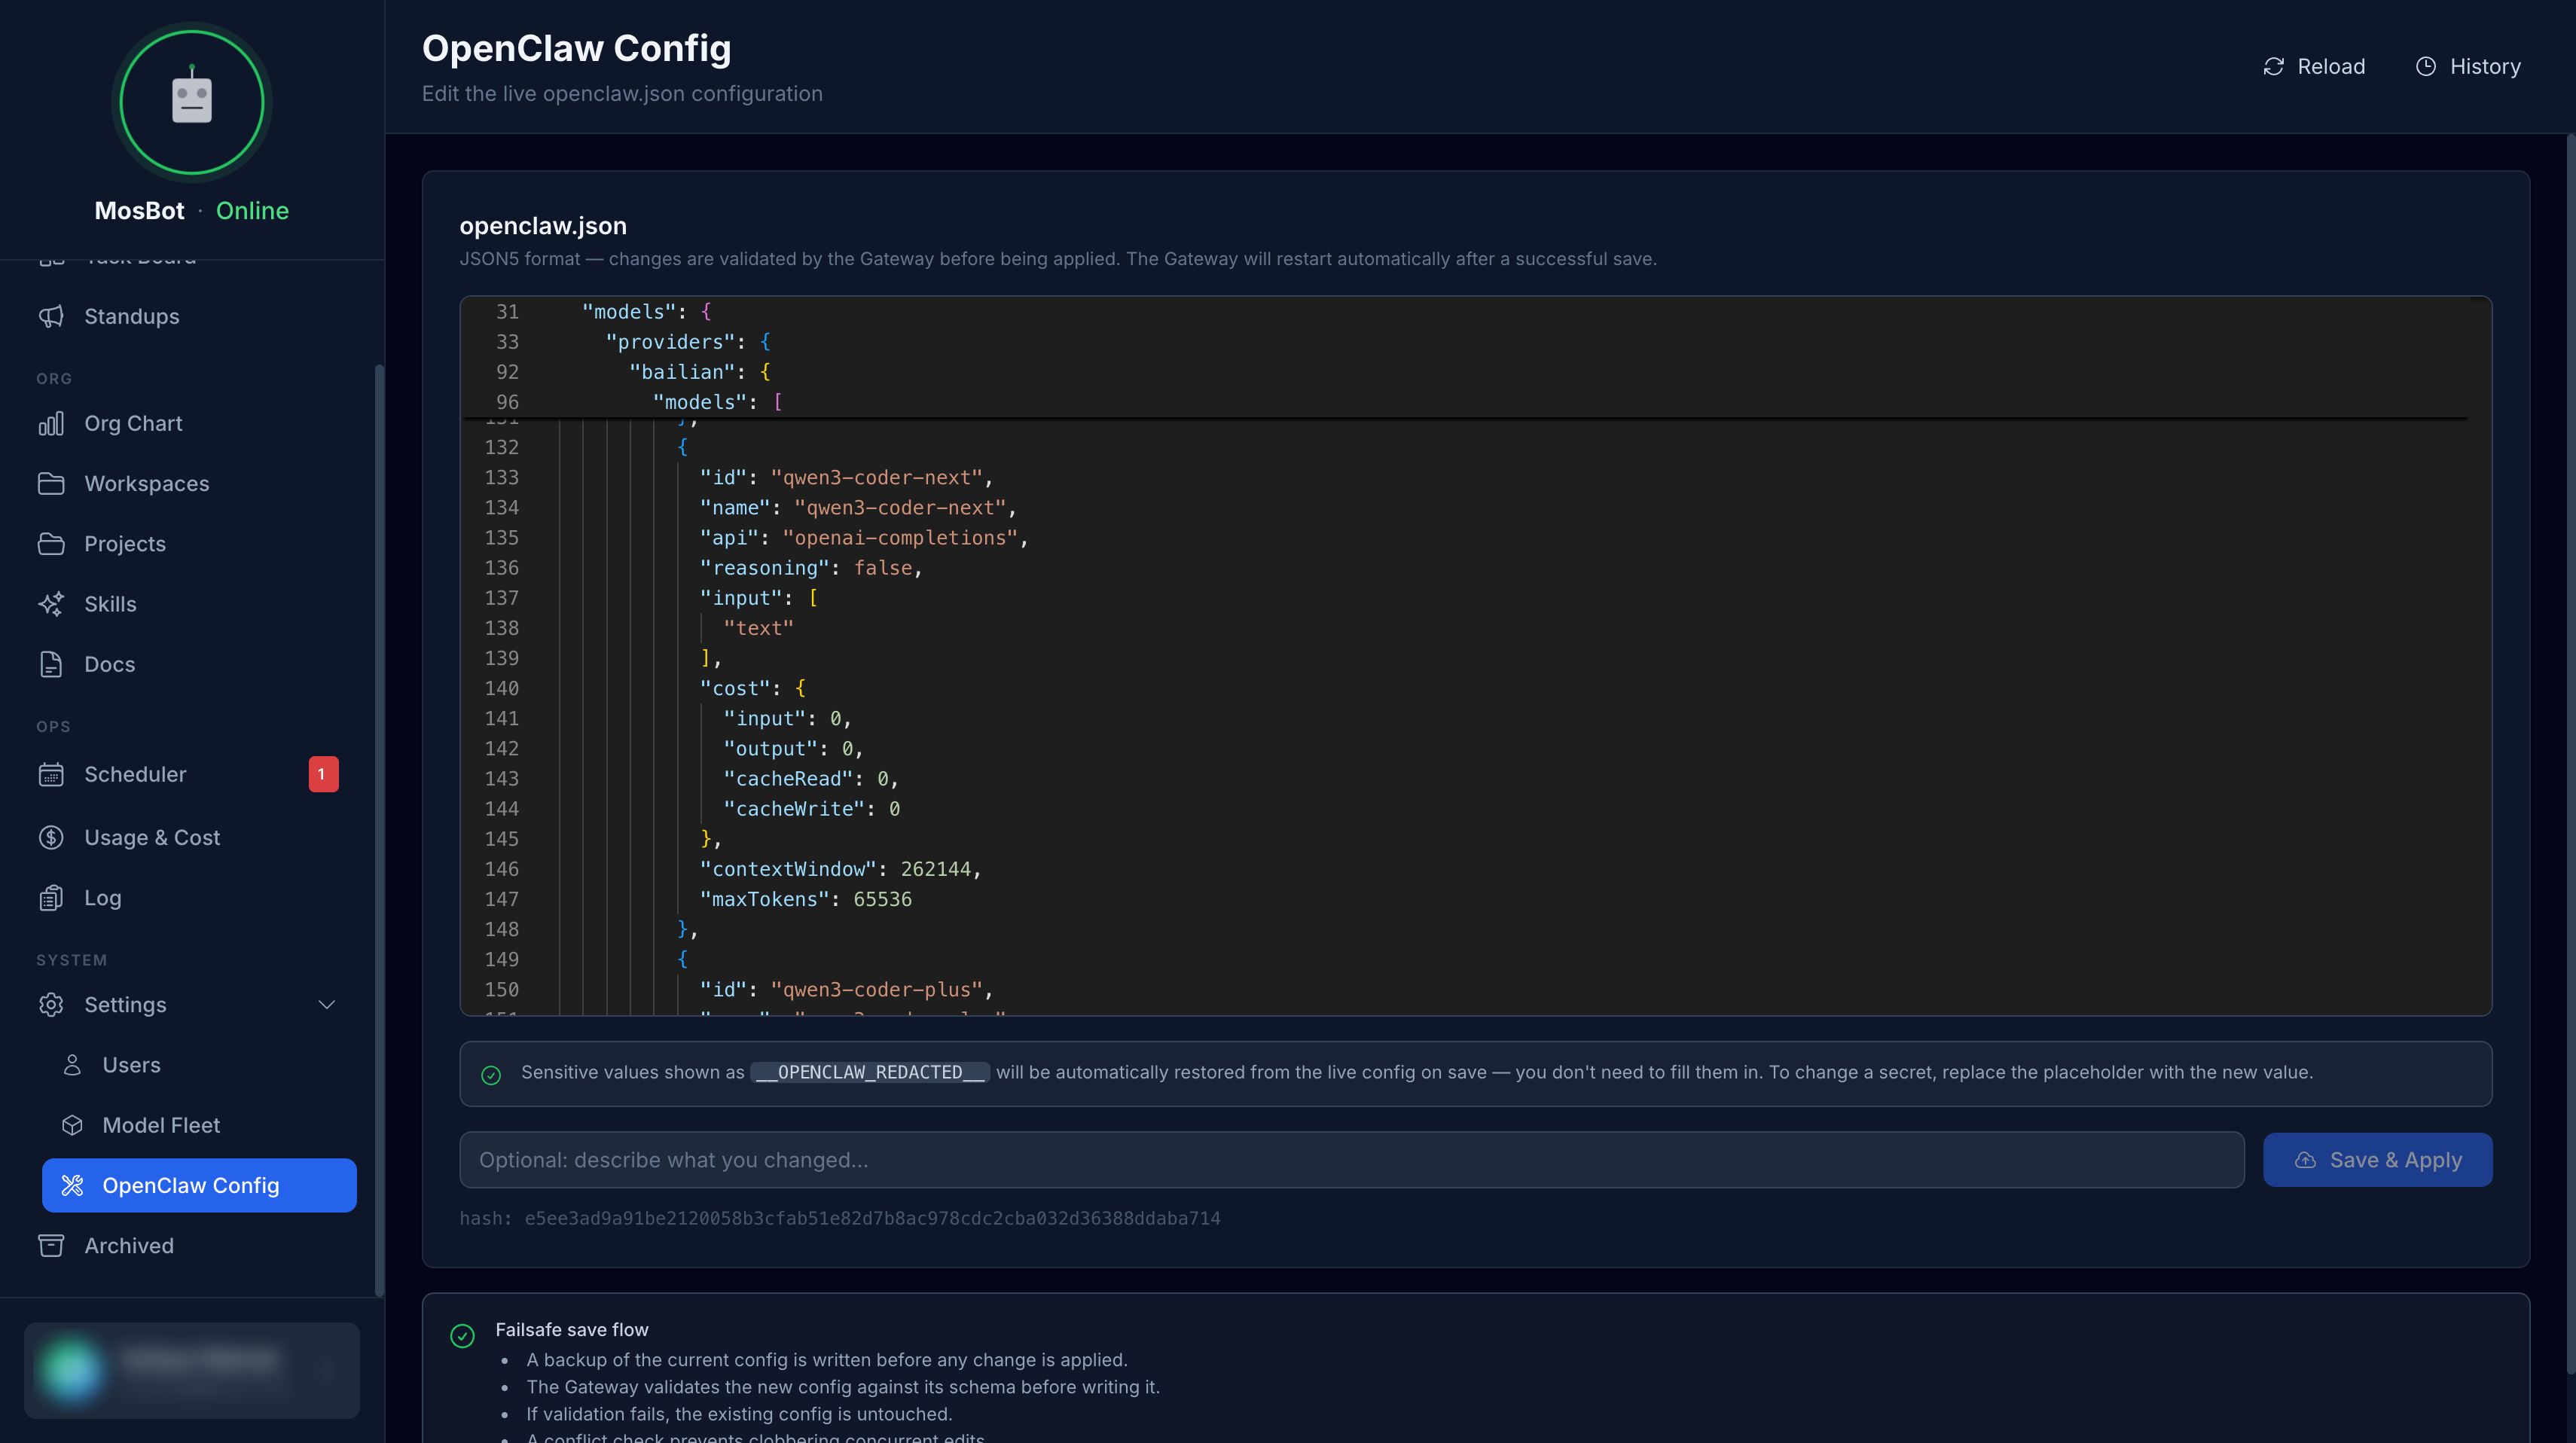The image size is (2576, 1443).
Task: Select the Org Chart sidebar icon
Action: (53, 423)
